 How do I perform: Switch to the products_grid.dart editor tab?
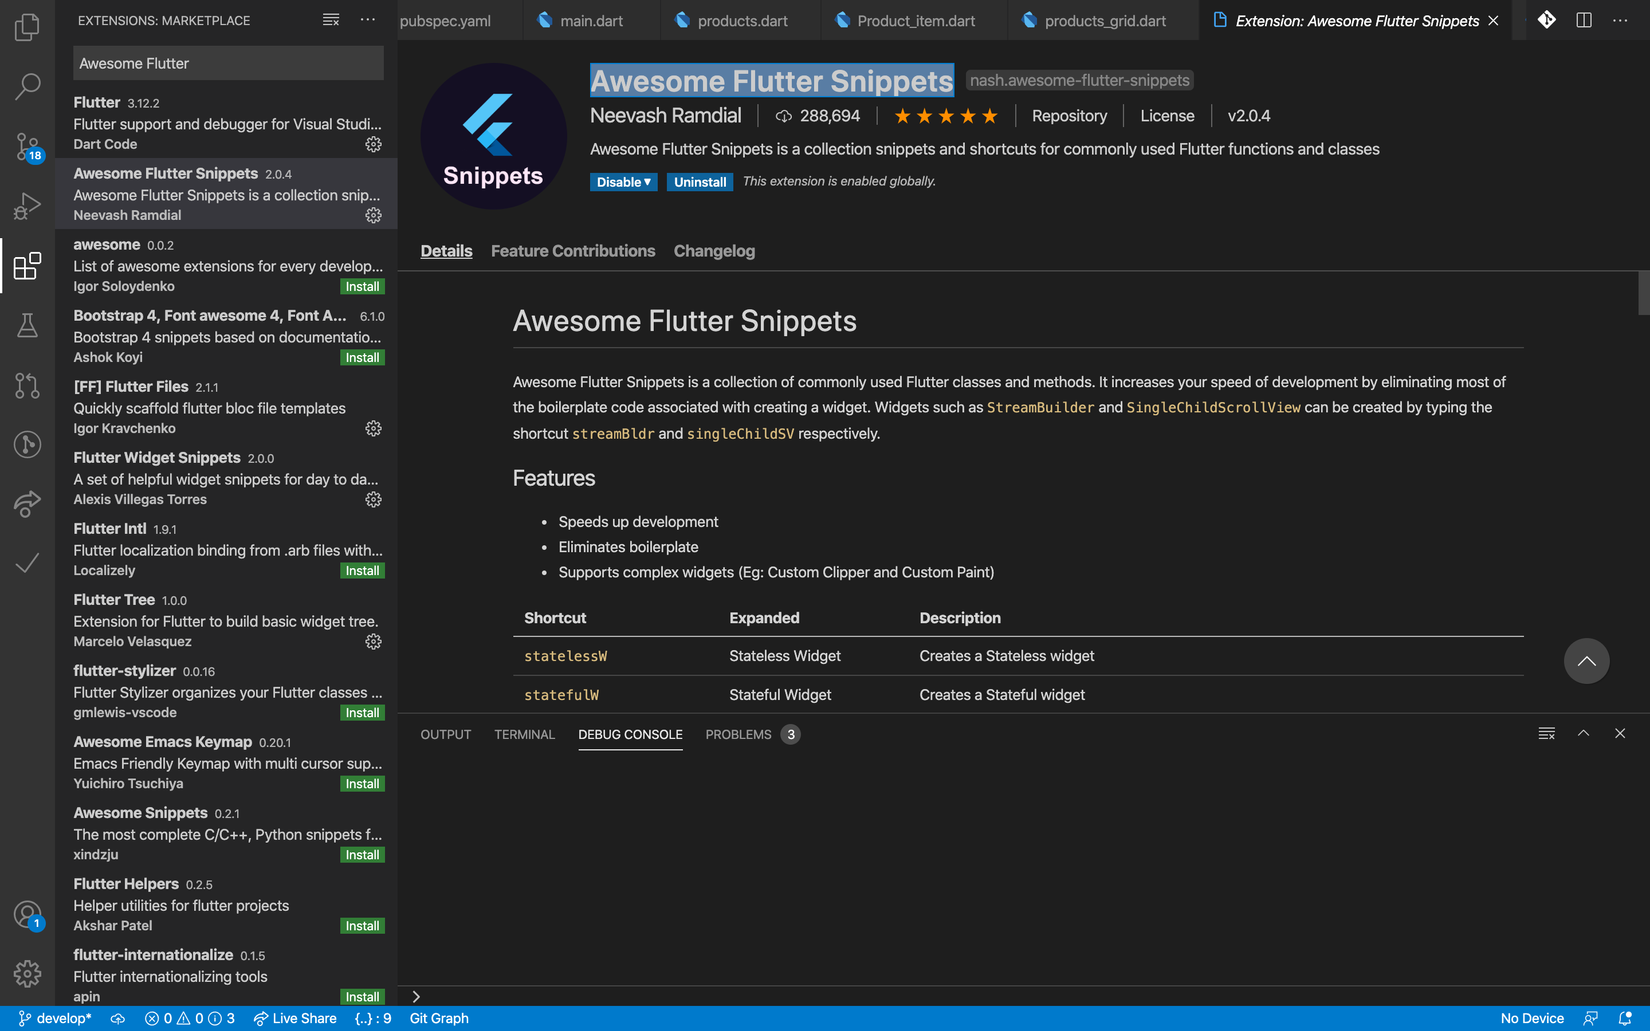click(1104, 20)
